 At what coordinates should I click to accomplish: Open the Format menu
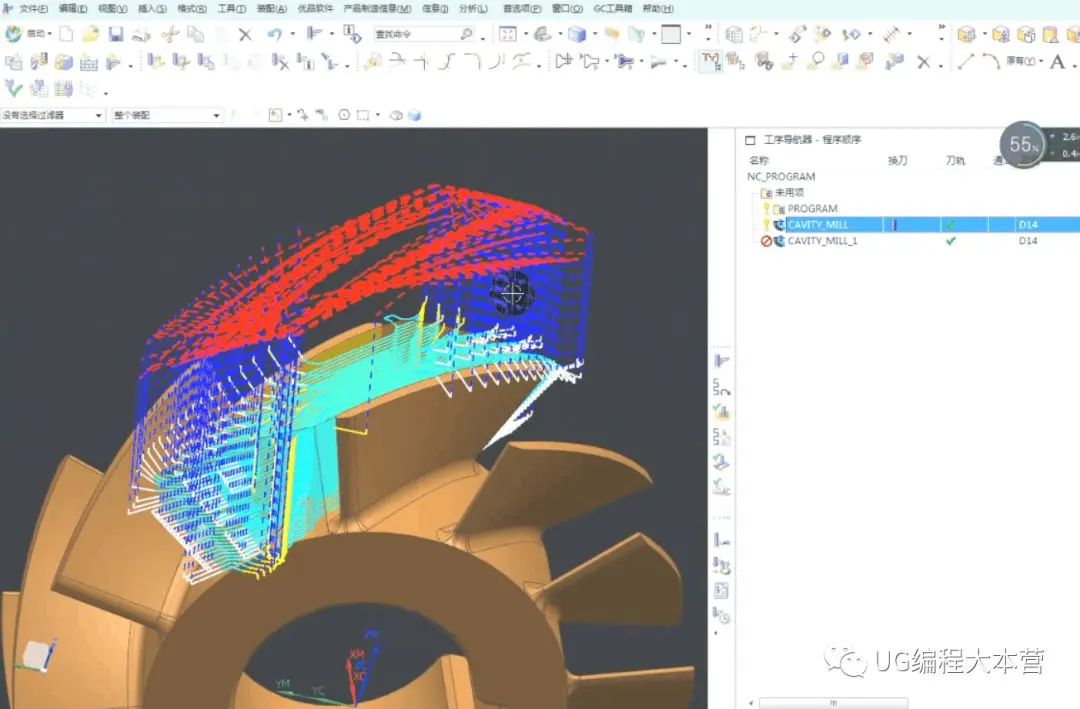click(x=191, y=9)
